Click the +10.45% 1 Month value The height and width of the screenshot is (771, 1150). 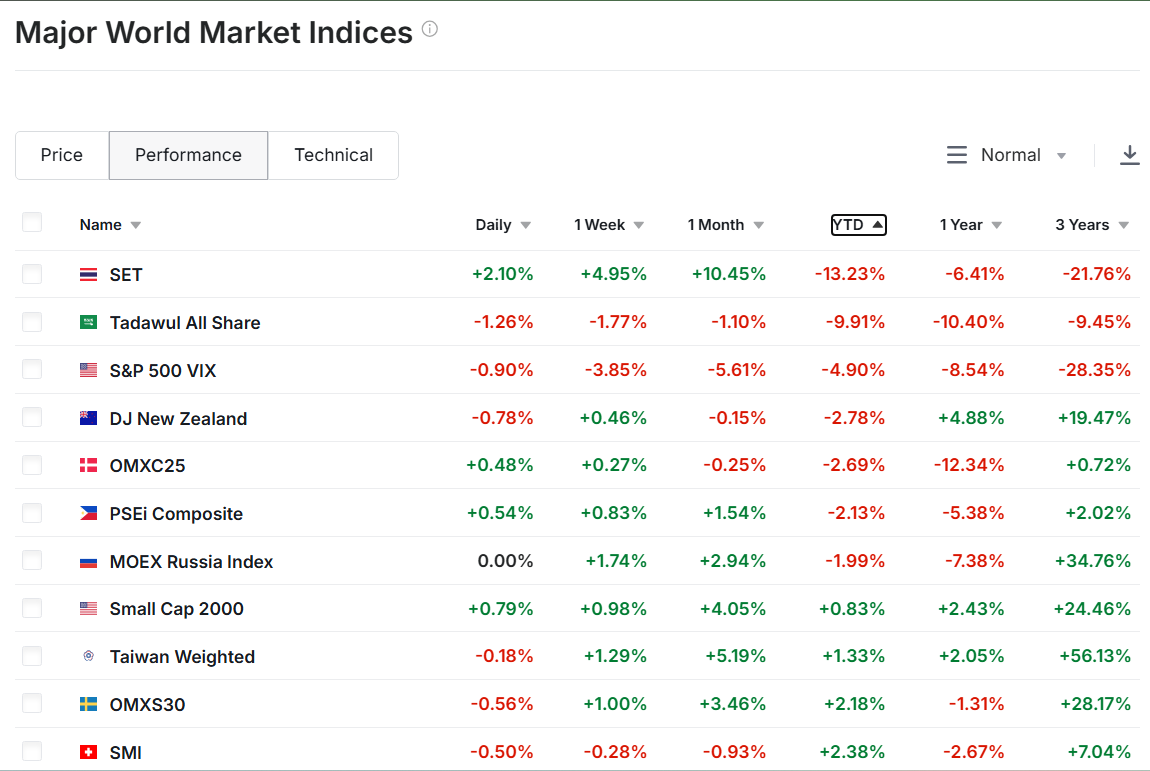click(729, 274)
